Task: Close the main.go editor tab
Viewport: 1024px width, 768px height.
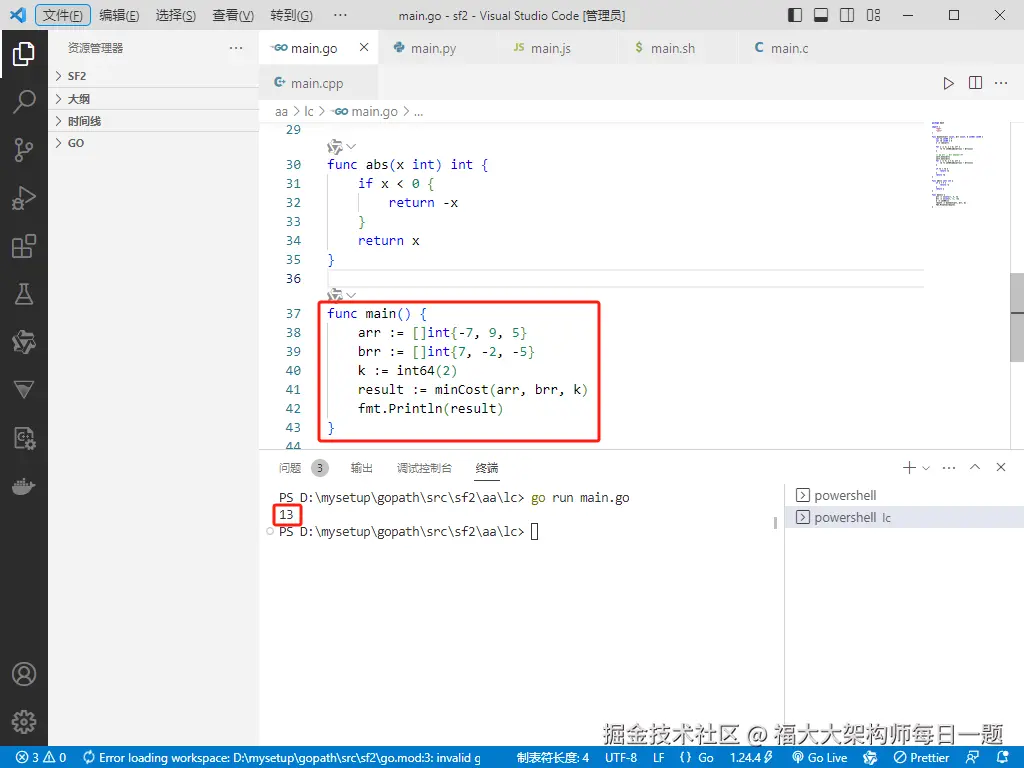Action: (x=364, y=47)
